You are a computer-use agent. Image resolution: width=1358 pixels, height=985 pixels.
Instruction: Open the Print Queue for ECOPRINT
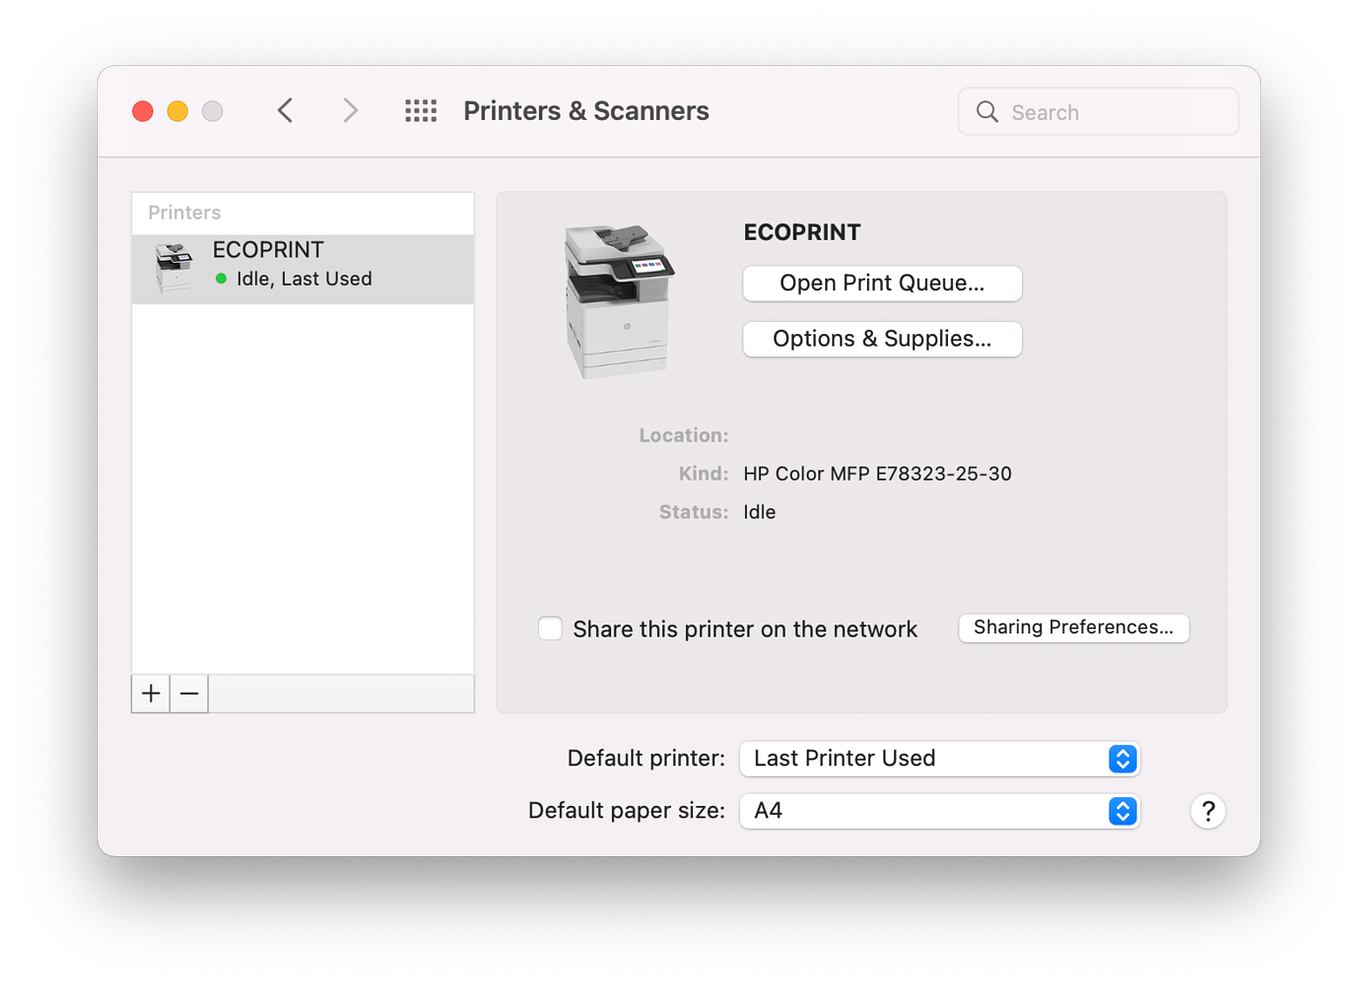[881, 283]
